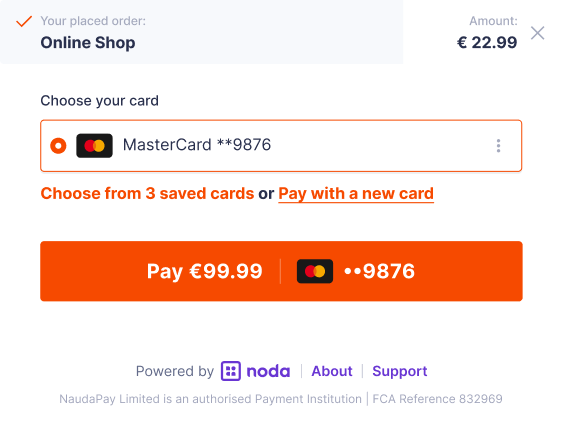
Task: Click the orange order checkmark icon
Action: [24, 21]
